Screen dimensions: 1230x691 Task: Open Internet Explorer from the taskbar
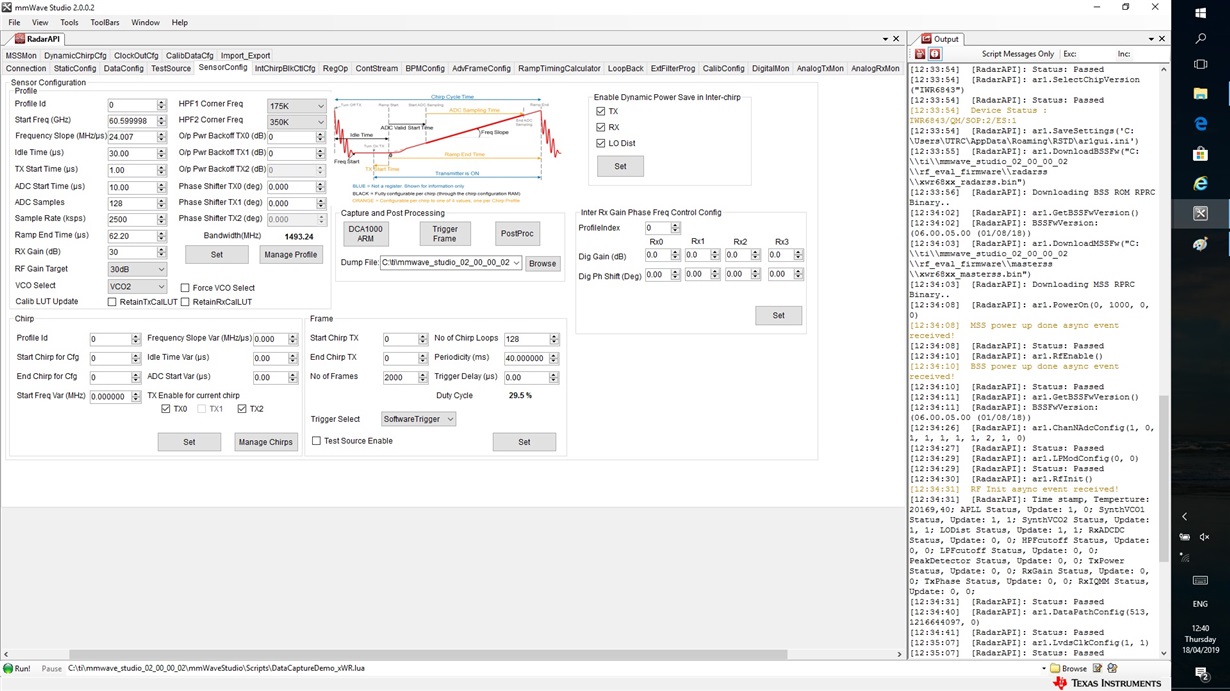pyautogui.click(x=1201, y=184)
